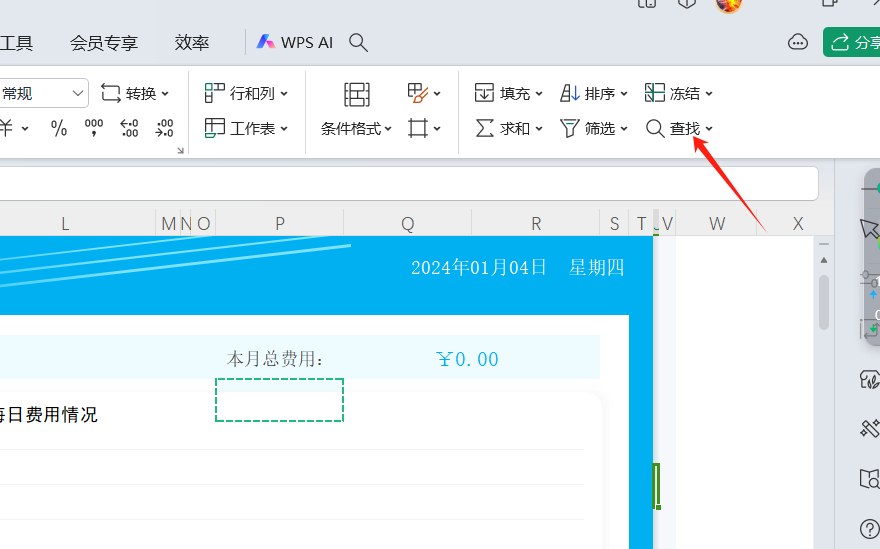This screenshot has height=549, width=880.
Task: Click the map search icon in sidebar
Action: click(869, 479)
